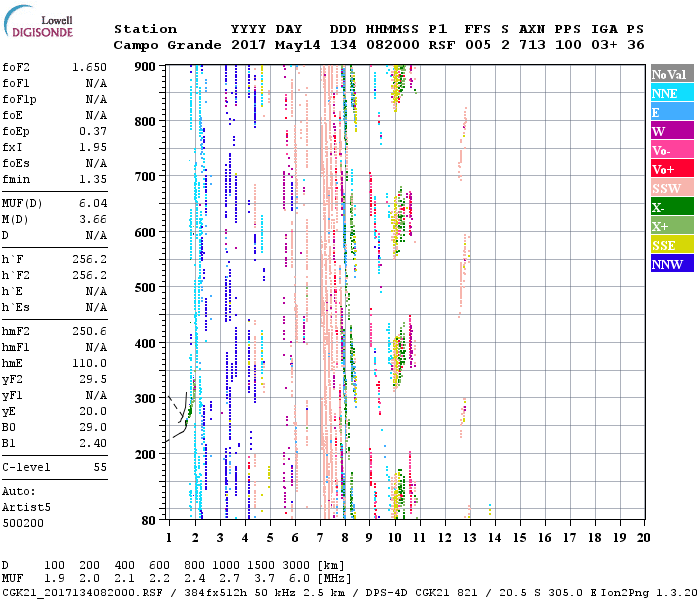Click the Campo Grande station name
The image size is (700, 600).
click(x=160, y=45)
